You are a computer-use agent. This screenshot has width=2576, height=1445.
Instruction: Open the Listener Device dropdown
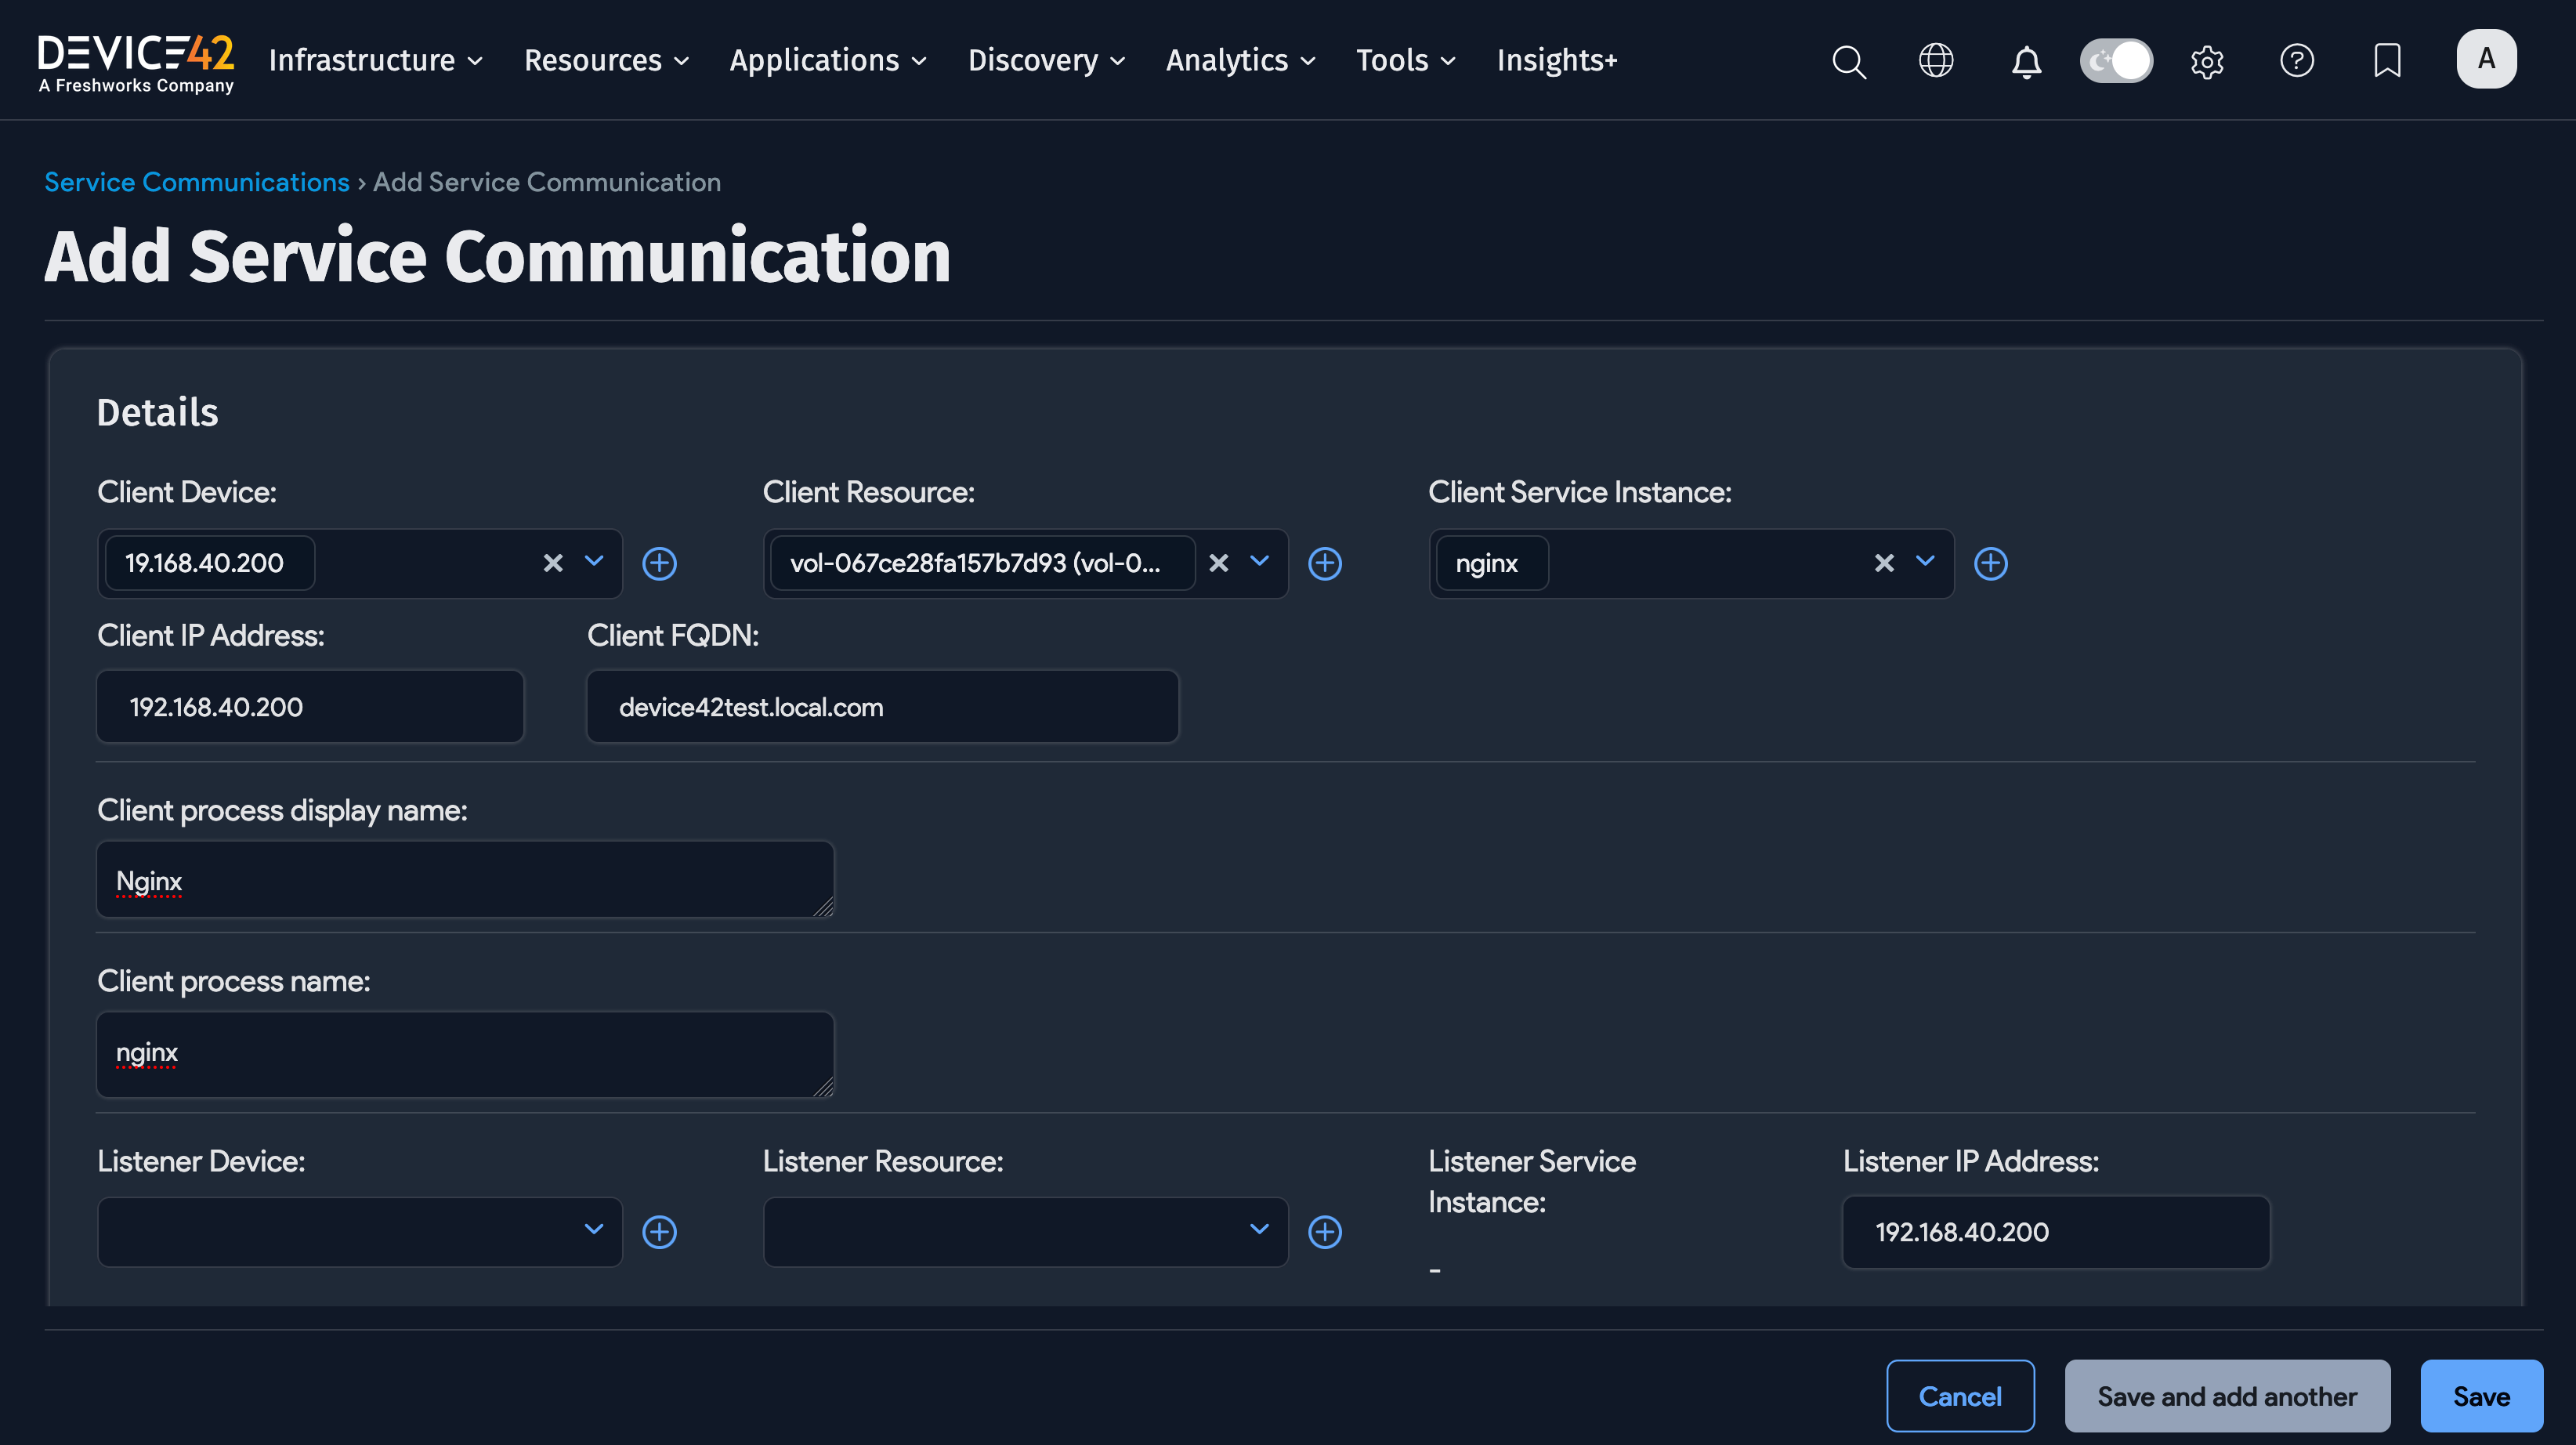[x=592, y=1232]
